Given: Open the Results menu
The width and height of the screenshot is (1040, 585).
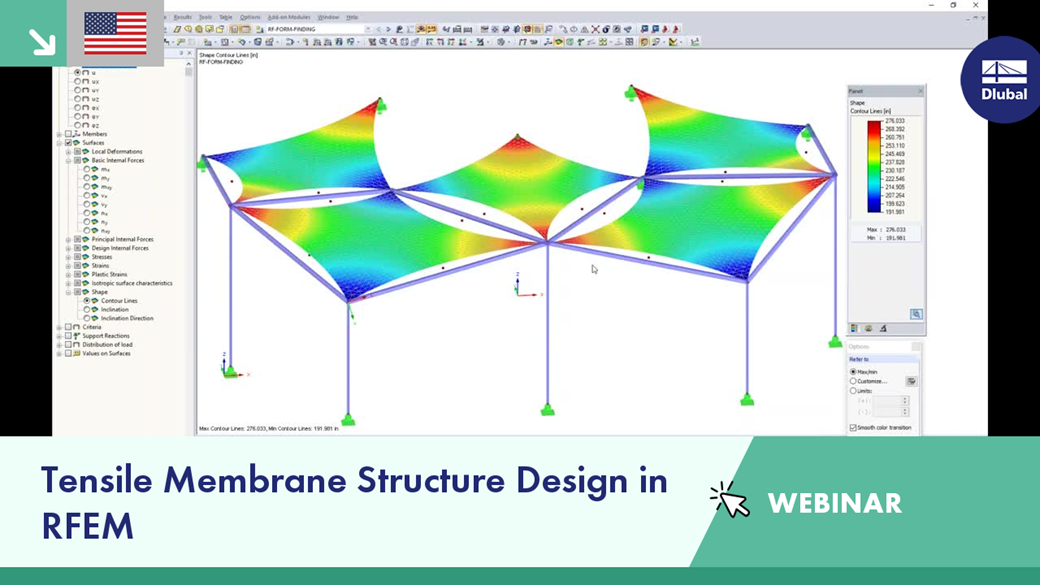Looking at the screenshot, I should click(182, 17).
